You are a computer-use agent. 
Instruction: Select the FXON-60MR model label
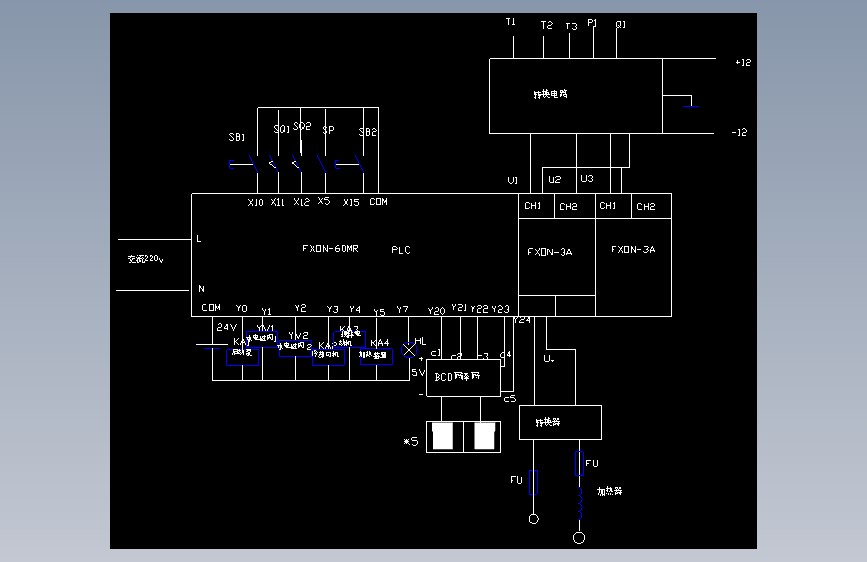coord(330,248)
